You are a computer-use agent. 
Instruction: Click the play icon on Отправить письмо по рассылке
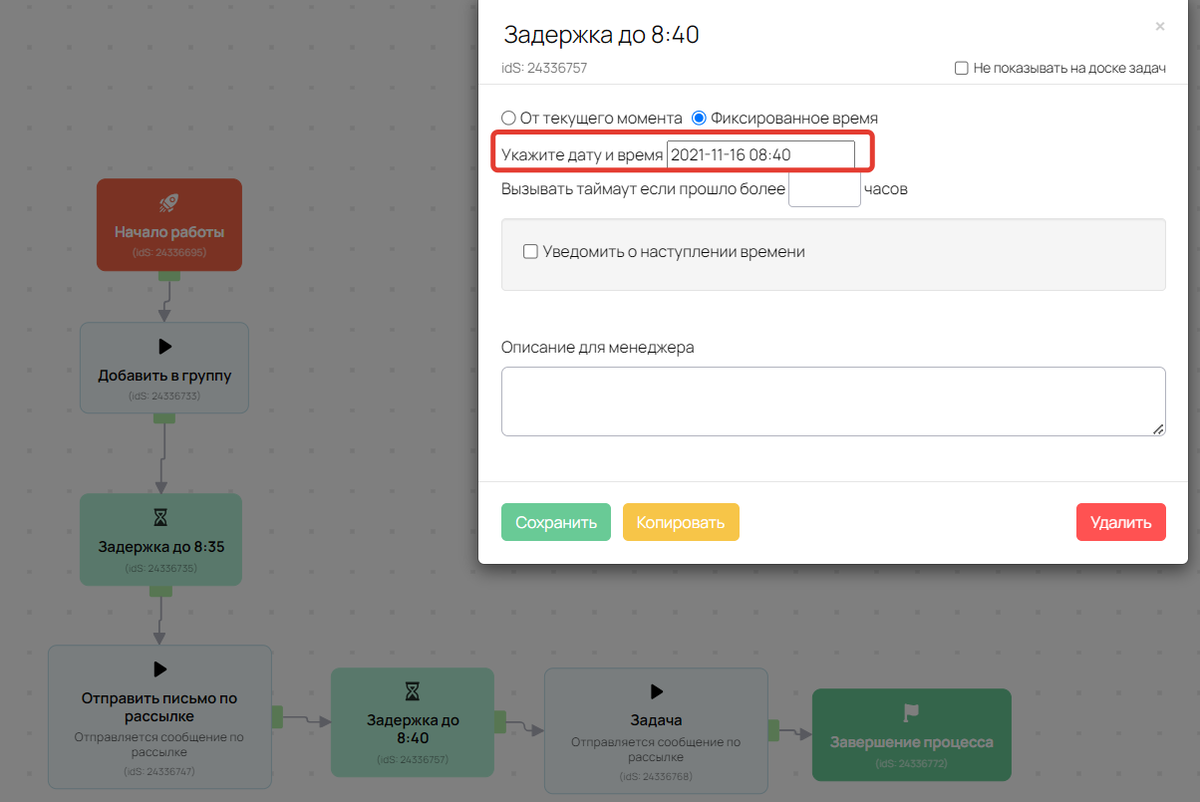click(159, 670)
